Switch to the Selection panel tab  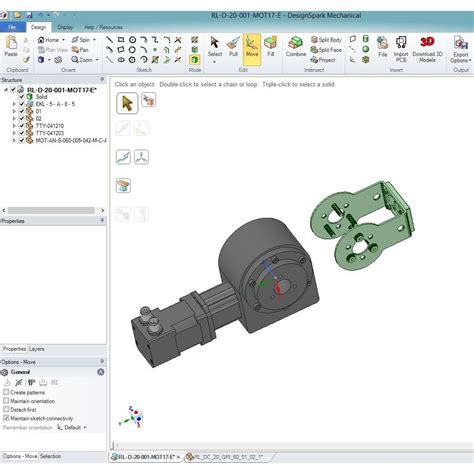(x=50, y=456)
